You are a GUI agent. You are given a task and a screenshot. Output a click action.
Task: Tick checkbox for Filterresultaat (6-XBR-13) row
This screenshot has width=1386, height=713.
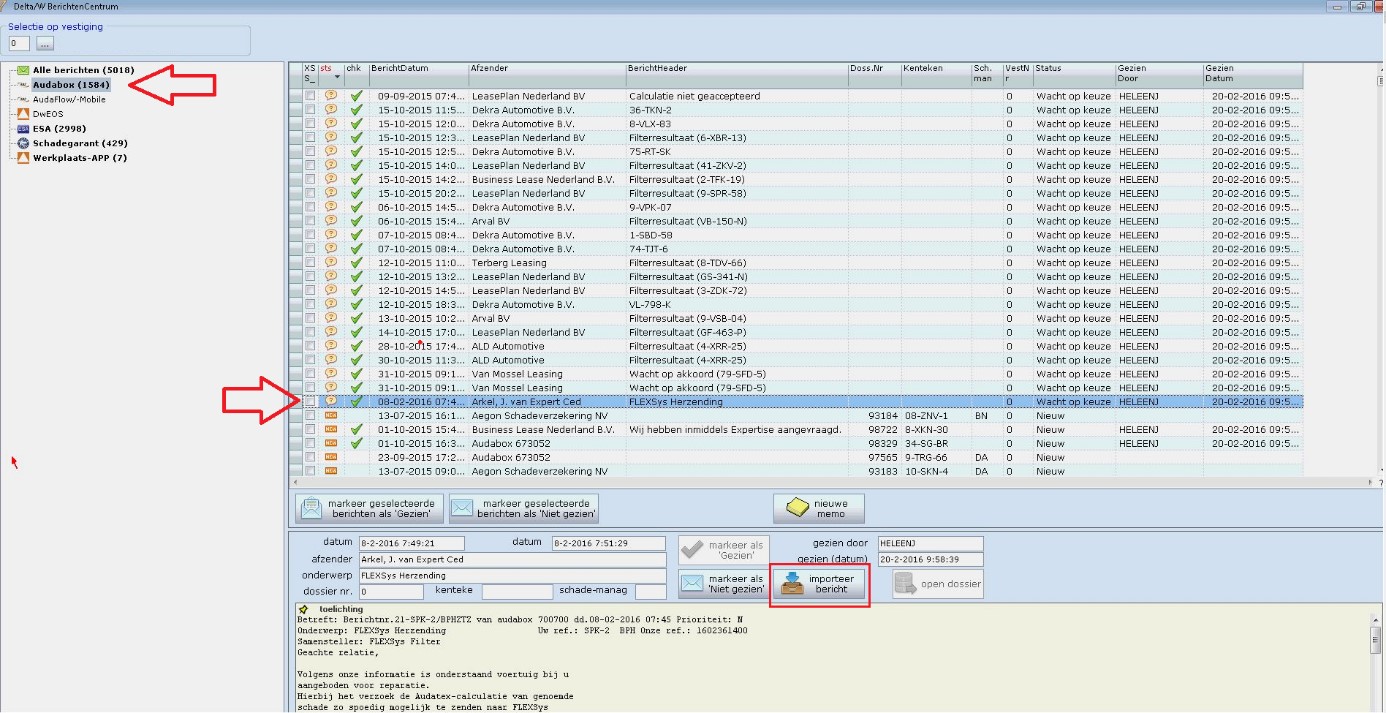[x=310, y=138]
